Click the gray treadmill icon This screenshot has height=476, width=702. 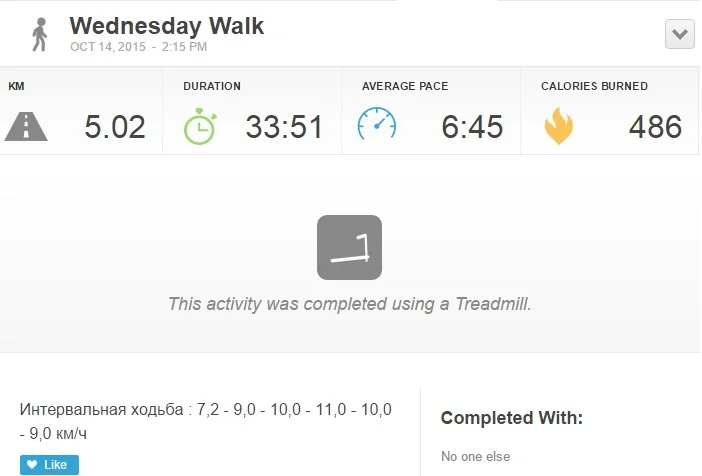349,247
